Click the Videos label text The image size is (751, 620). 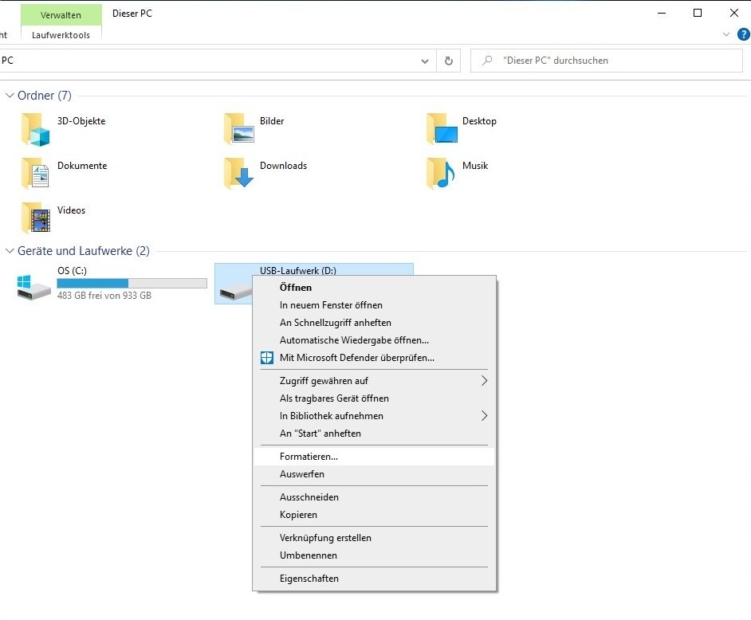pyautogui.click(x=71, y=210)
